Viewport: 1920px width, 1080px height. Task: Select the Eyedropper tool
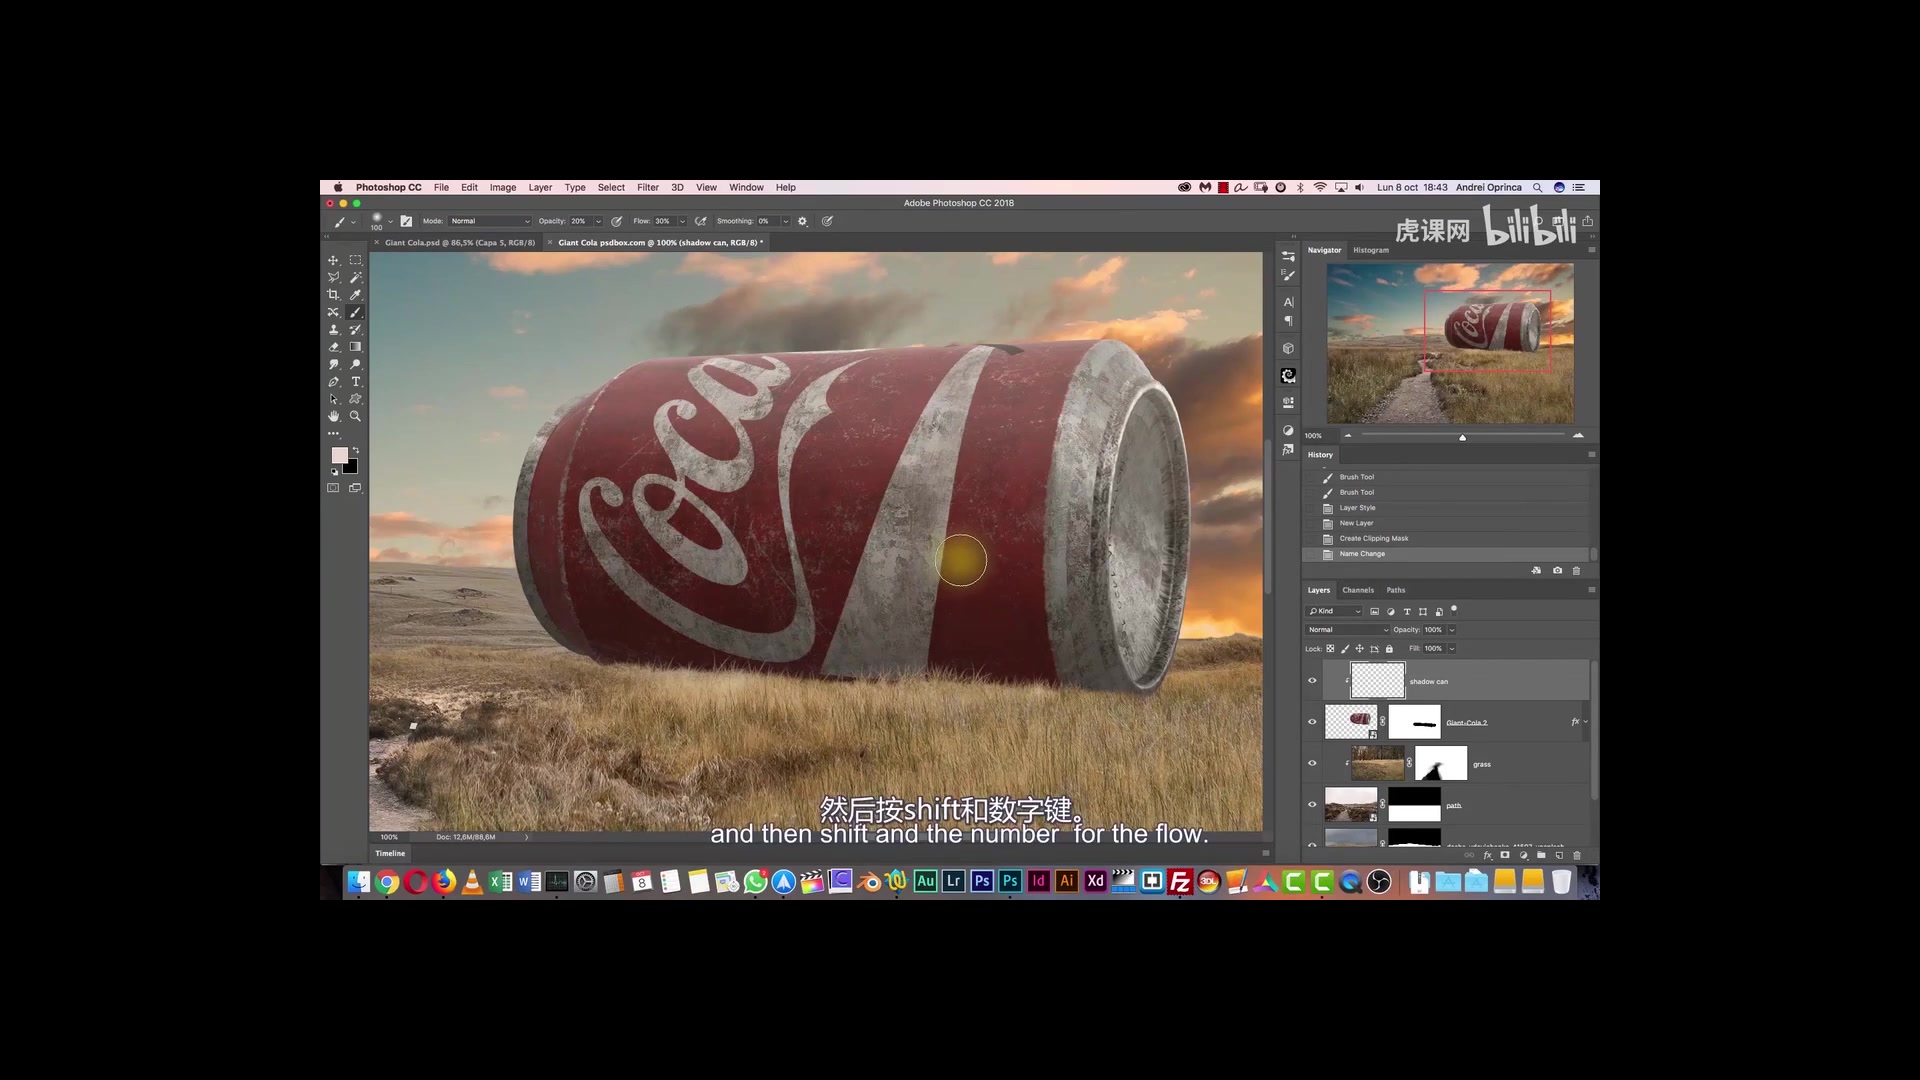(355, 295)
